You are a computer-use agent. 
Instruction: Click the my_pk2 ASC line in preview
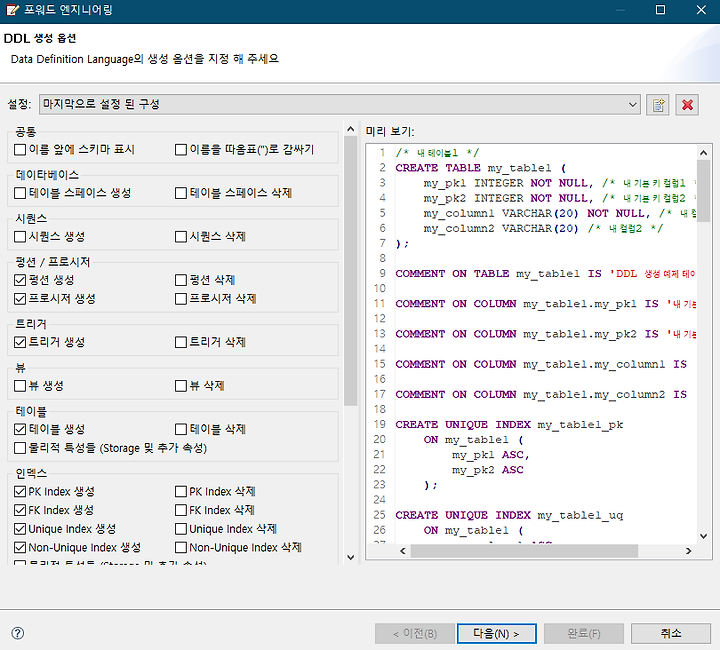click(x=488, y=470)
